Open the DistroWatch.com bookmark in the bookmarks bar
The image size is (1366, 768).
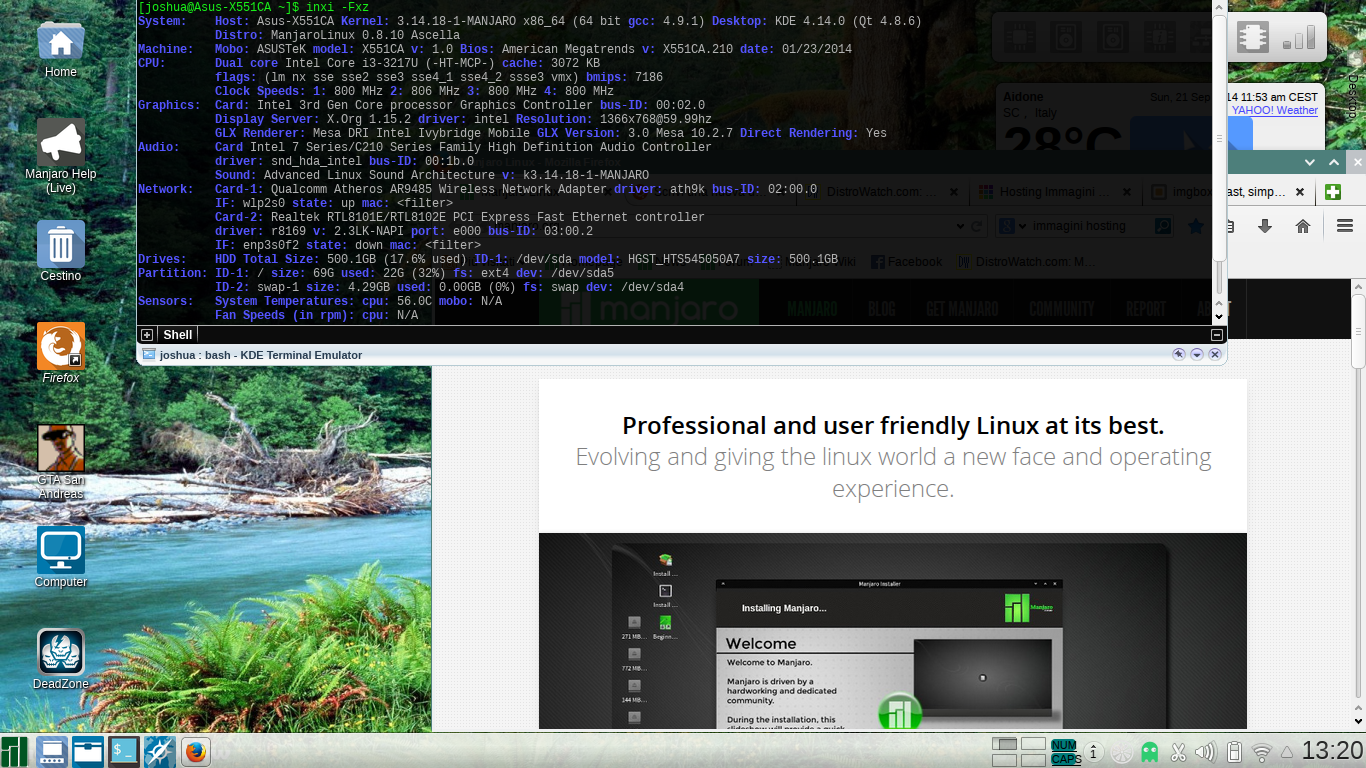[1027, 262]
